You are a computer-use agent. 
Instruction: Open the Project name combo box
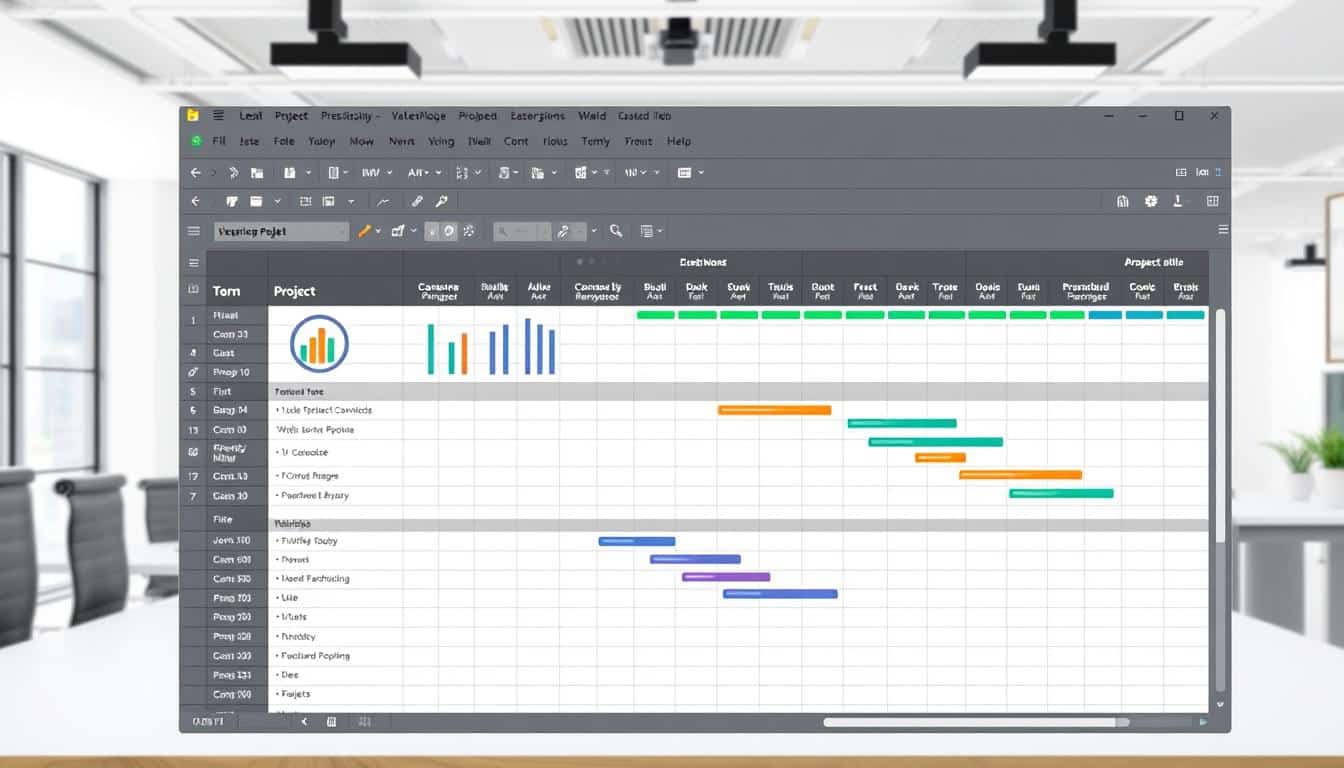point(281,231)
